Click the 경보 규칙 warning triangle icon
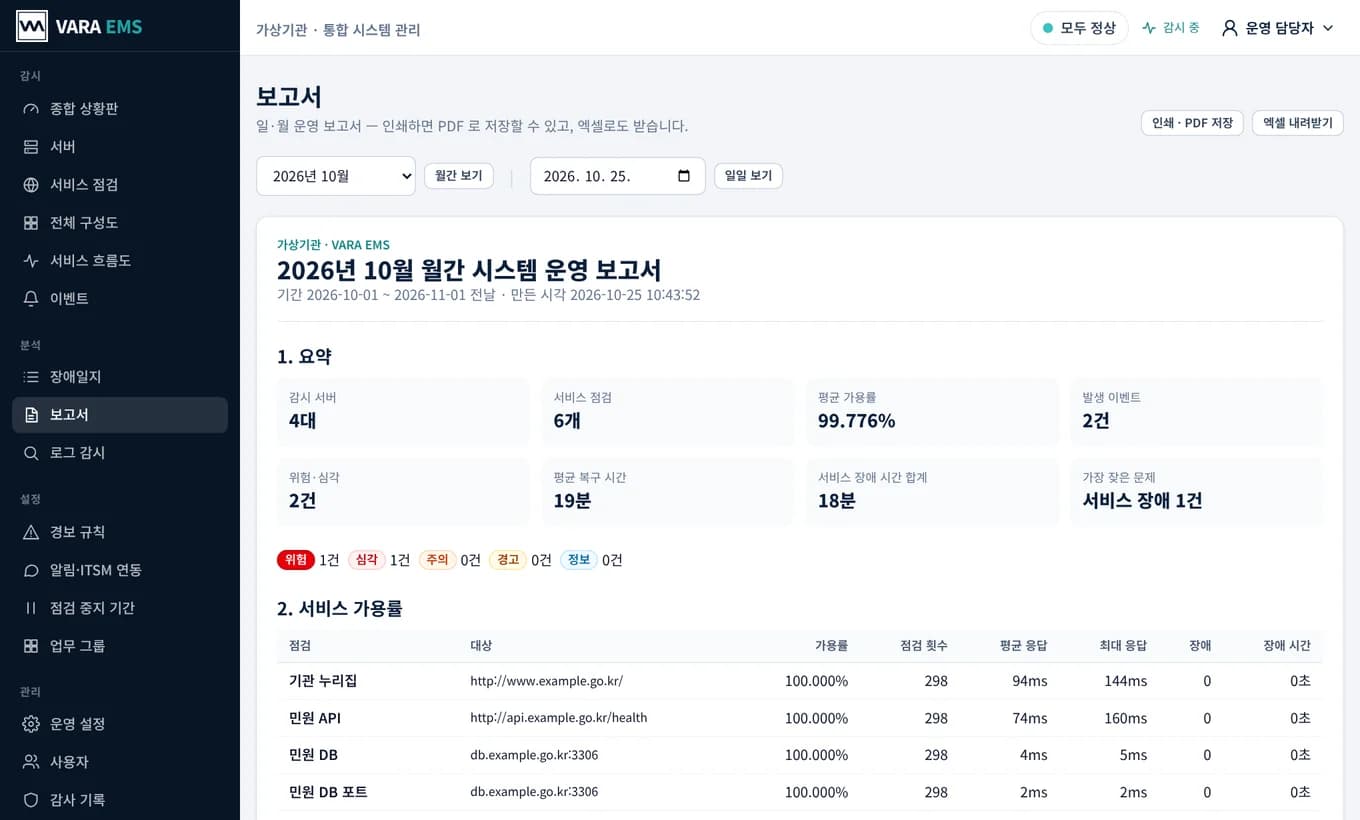 31,532
